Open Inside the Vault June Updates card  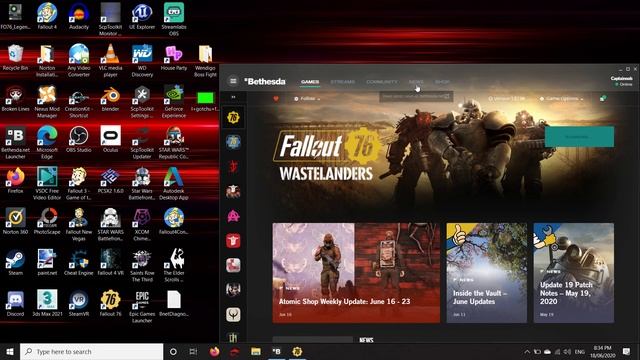[x=487, y=273]
